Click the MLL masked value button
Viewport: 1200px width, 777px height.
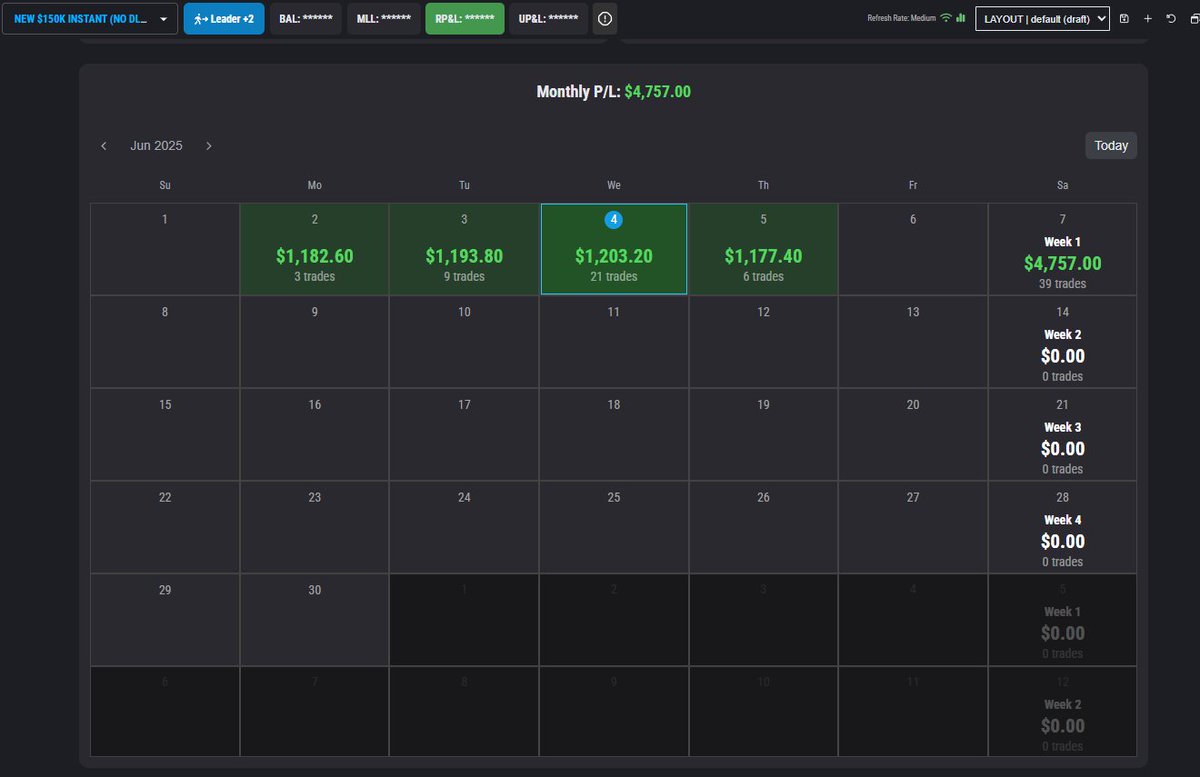(x=383, y=17)
